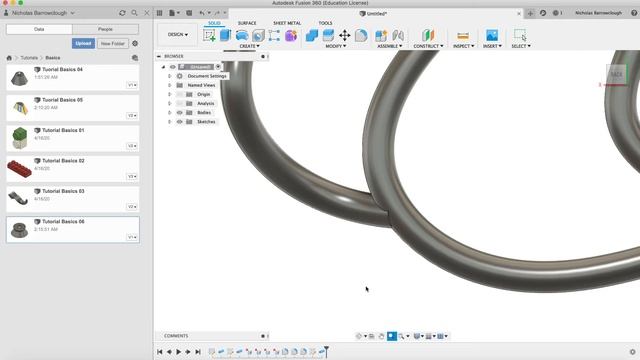Open the Create dropdown menu
The image size is (640, 360).
[249, 46]
